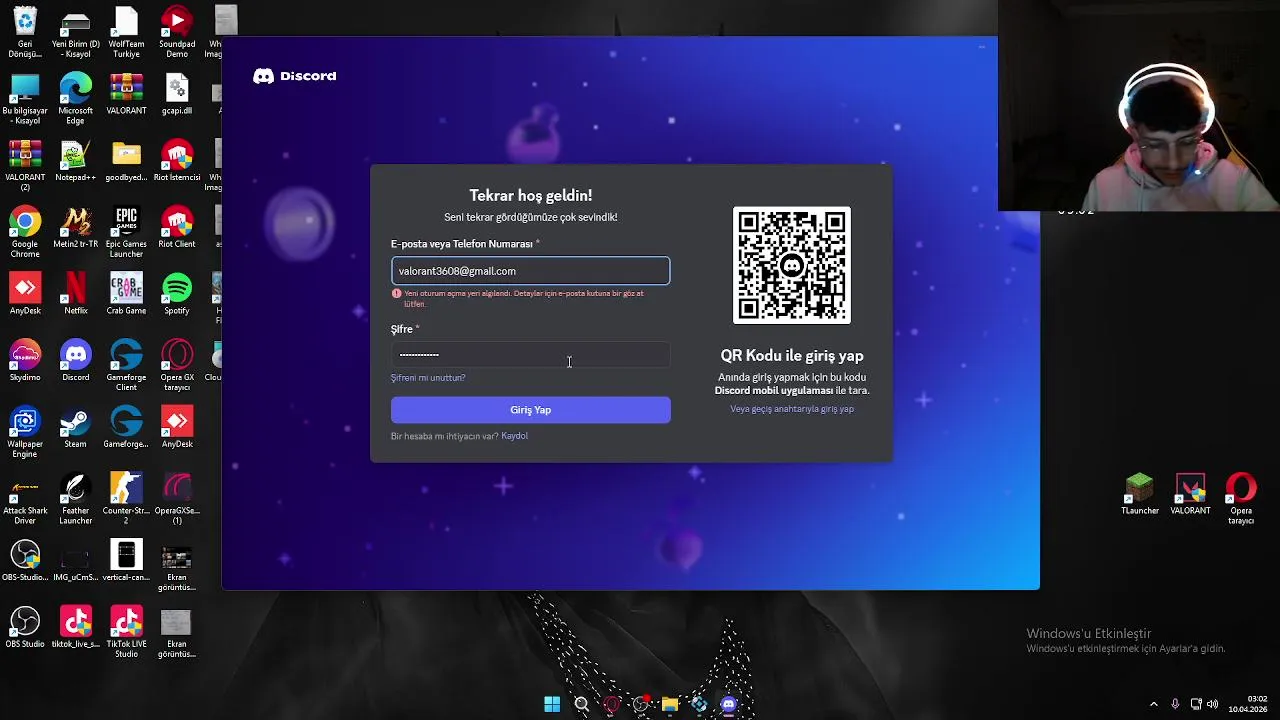Click the 'Şifreni mi unuttun?' link
The width and height of the screenshot is (1280, 720).
click(x=428, y=378)
